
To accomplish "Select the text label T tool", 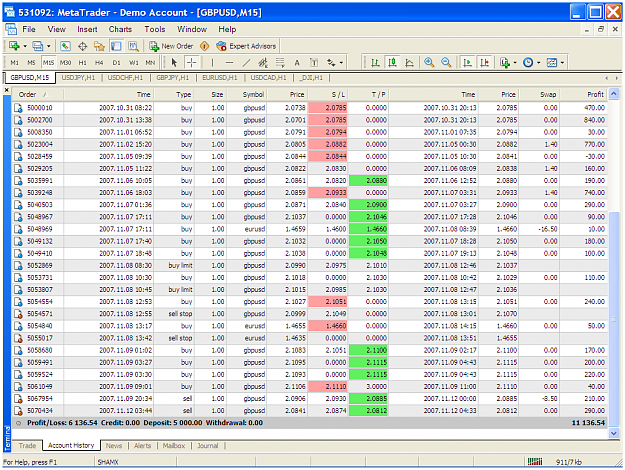I will [x=314, y=63].
